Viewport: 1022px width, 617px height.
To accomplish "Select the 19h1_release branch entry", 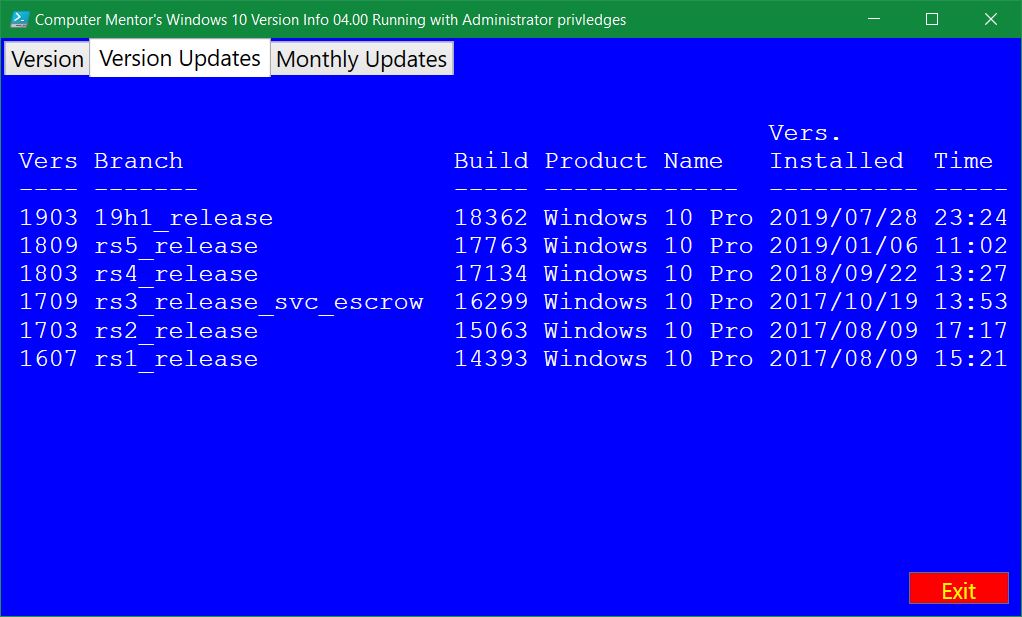I will (x=183, y=218).
